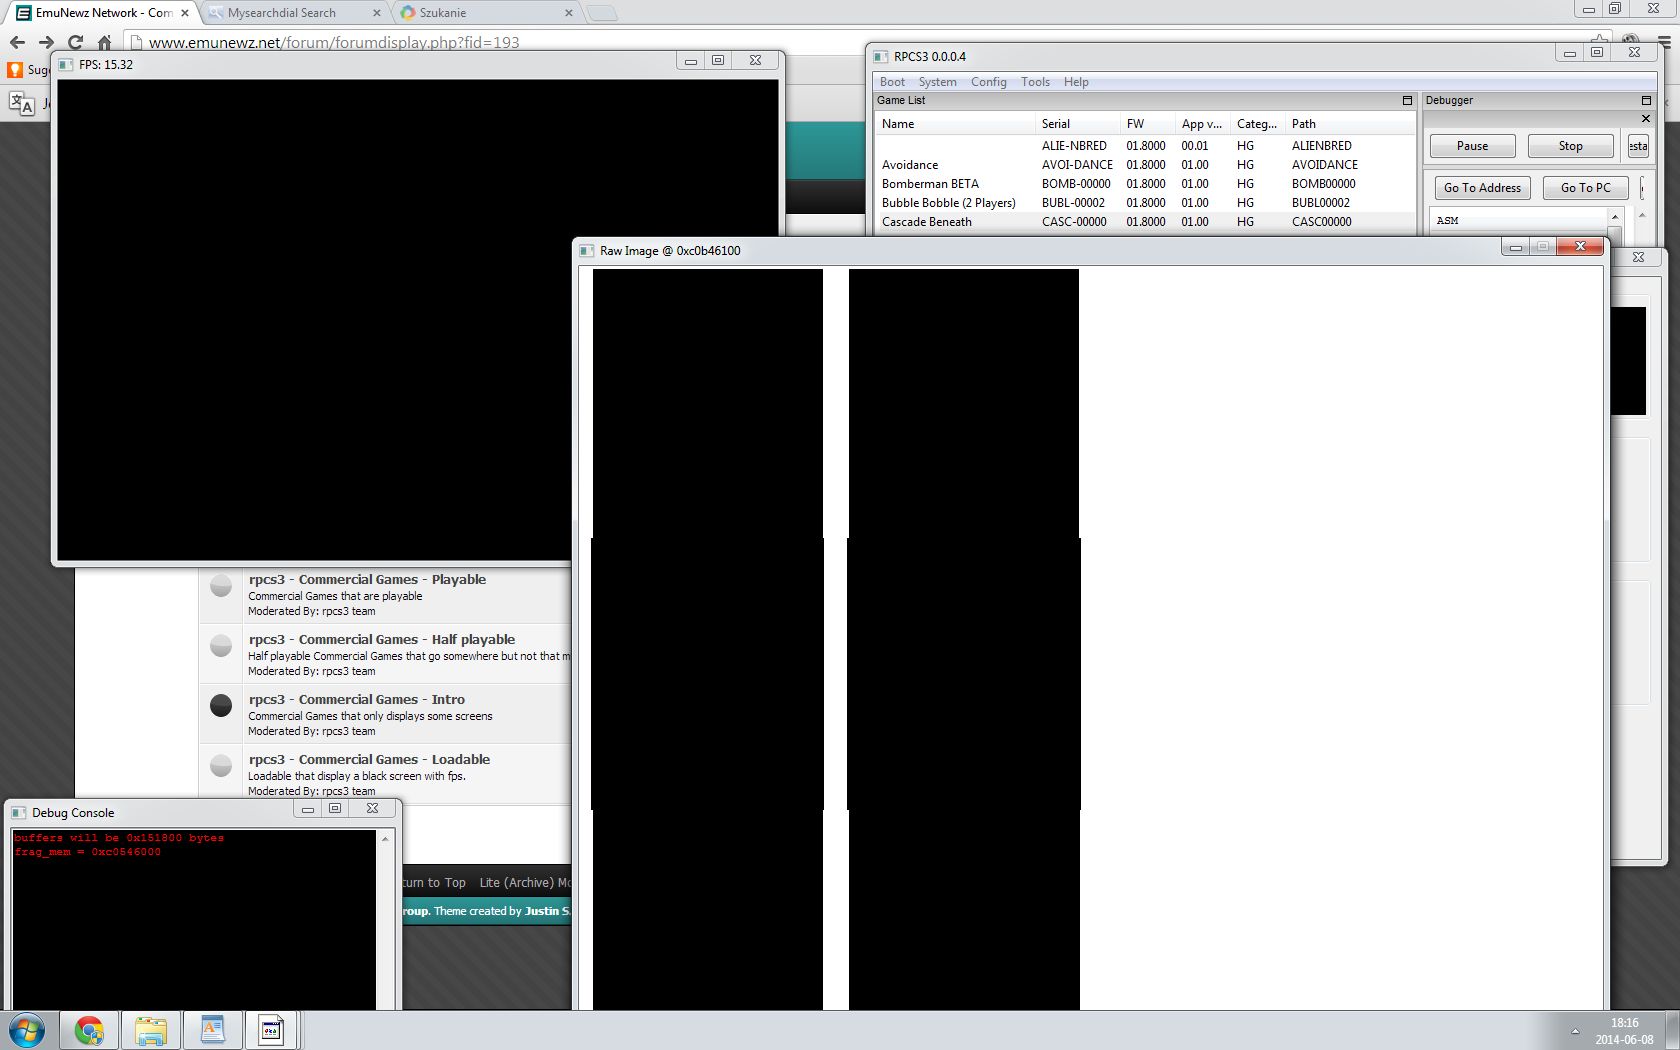Open the Config menu in RPCS3

[x=988, y=82]
